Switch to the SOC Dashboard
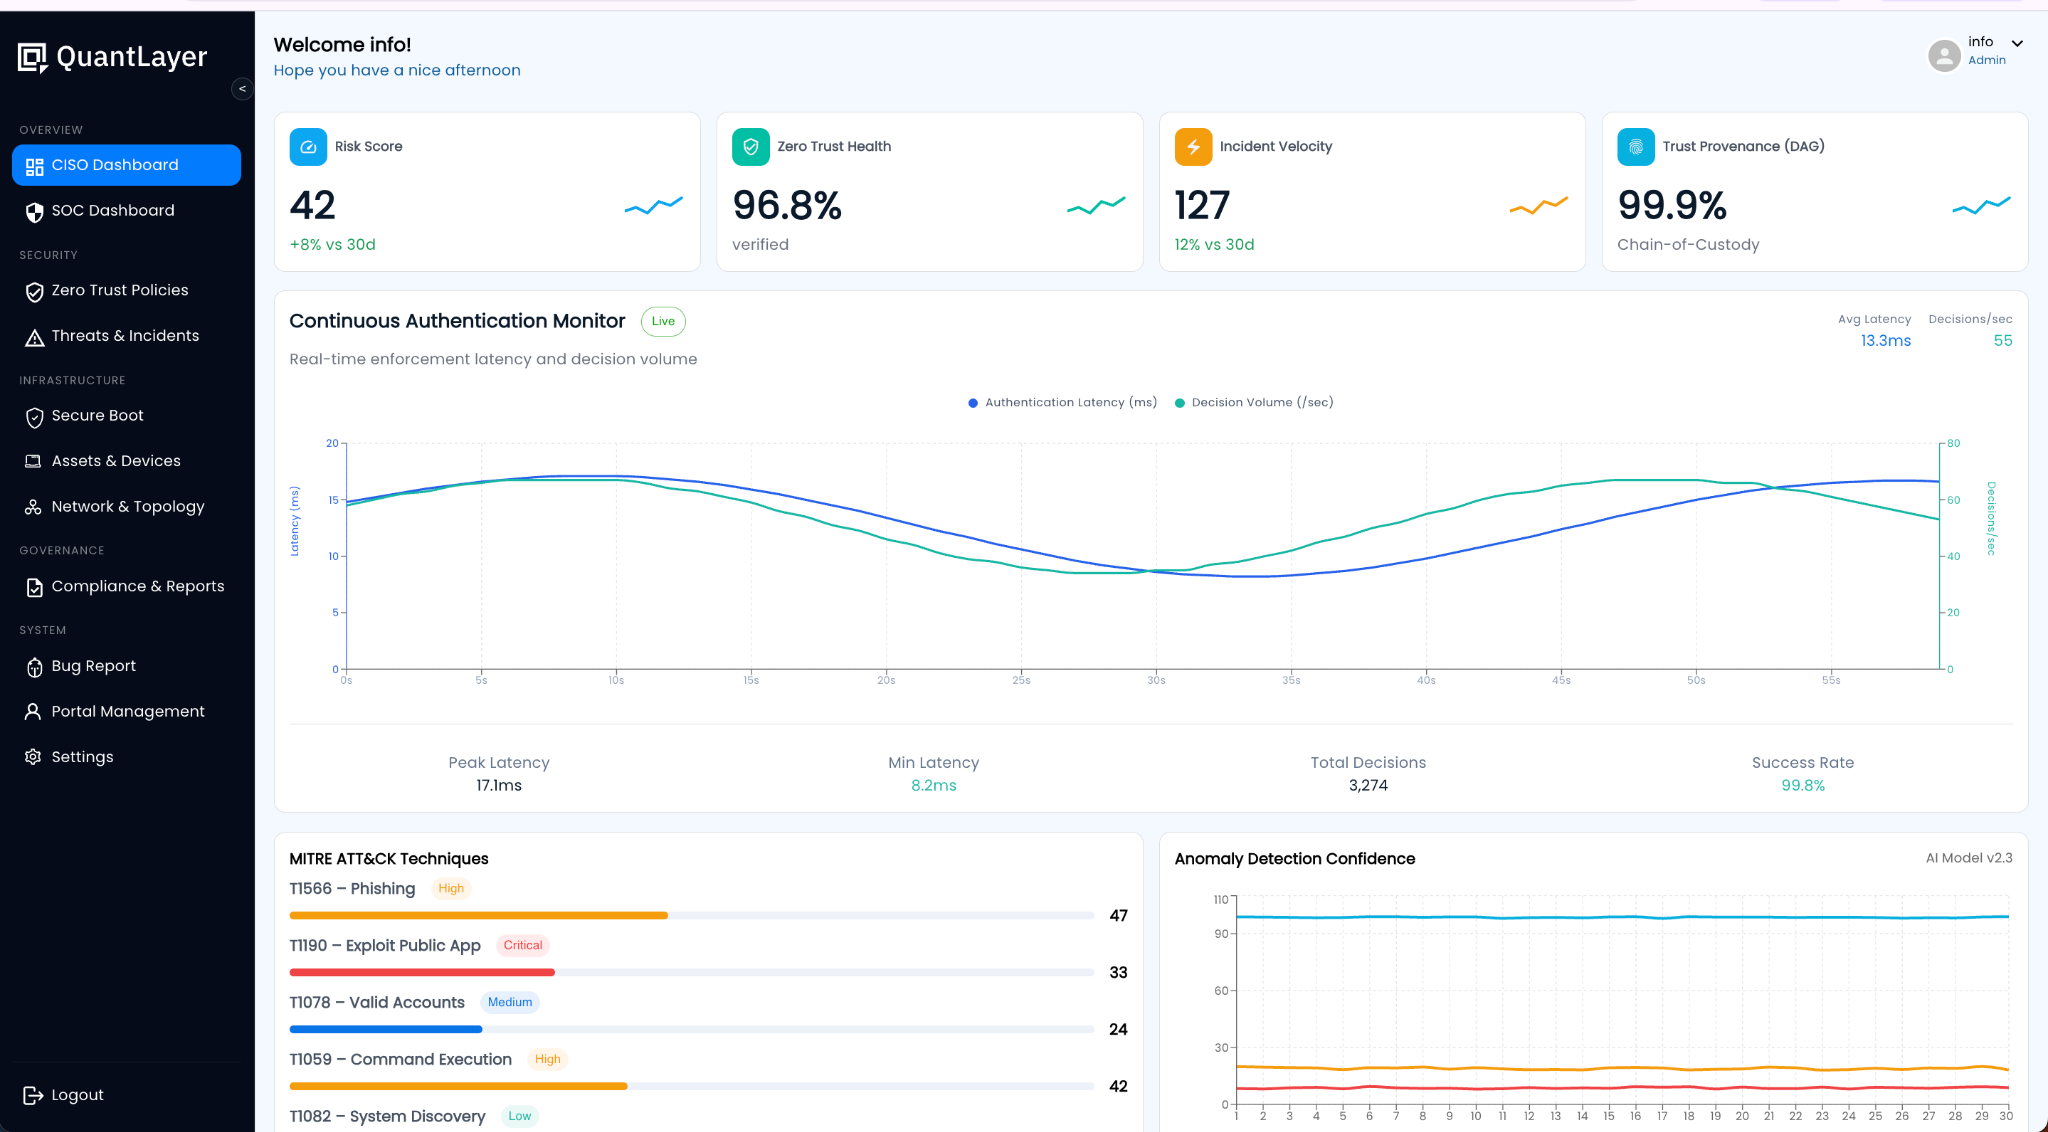The width and height of the screenshot is (2048, 1132). click(112, 210)
